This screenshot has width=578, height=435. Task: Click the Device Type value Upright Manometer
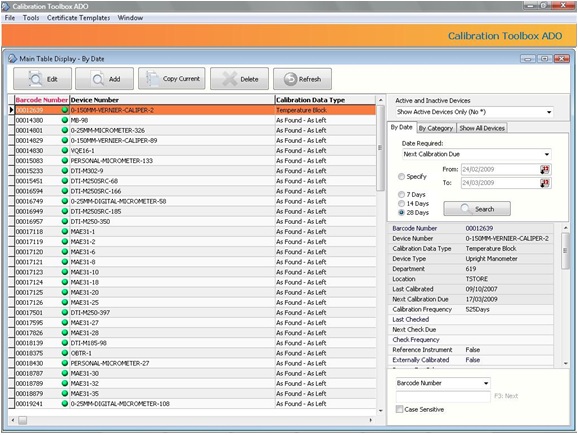(x=491, y=259)
